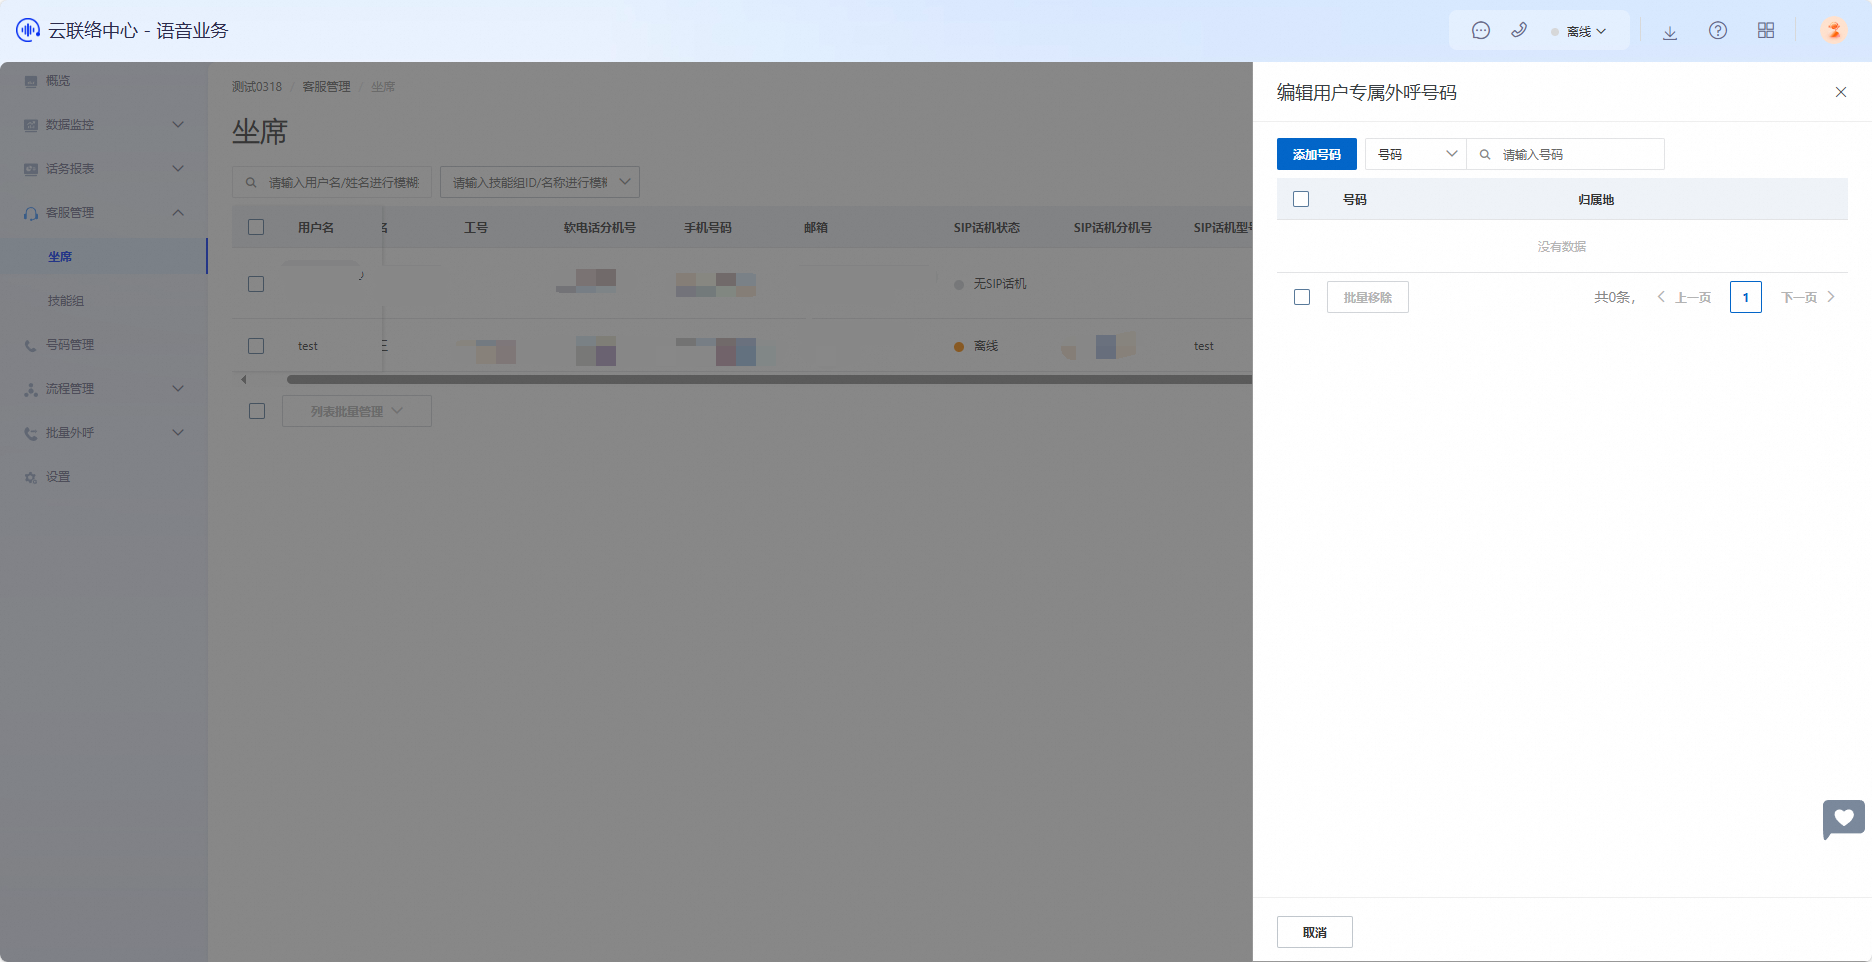The height and width of the screenshot is (962, 1872).
Task: Click the 请输入号码 search field
Action: point(1566,154)
